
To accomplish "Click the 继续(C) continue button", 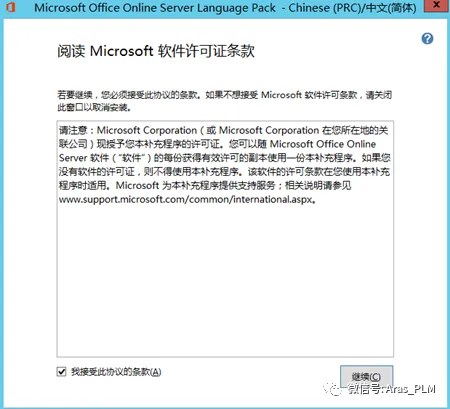I will coord(366,377).
